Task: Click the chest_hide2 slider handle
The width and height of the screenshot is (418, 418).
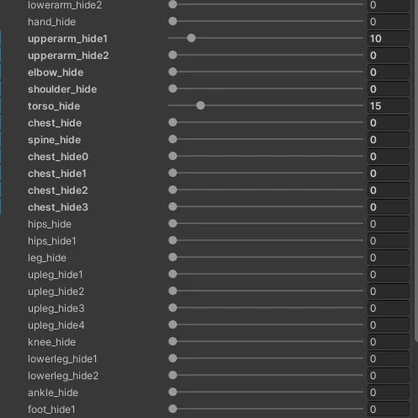Action: [173, 190]
